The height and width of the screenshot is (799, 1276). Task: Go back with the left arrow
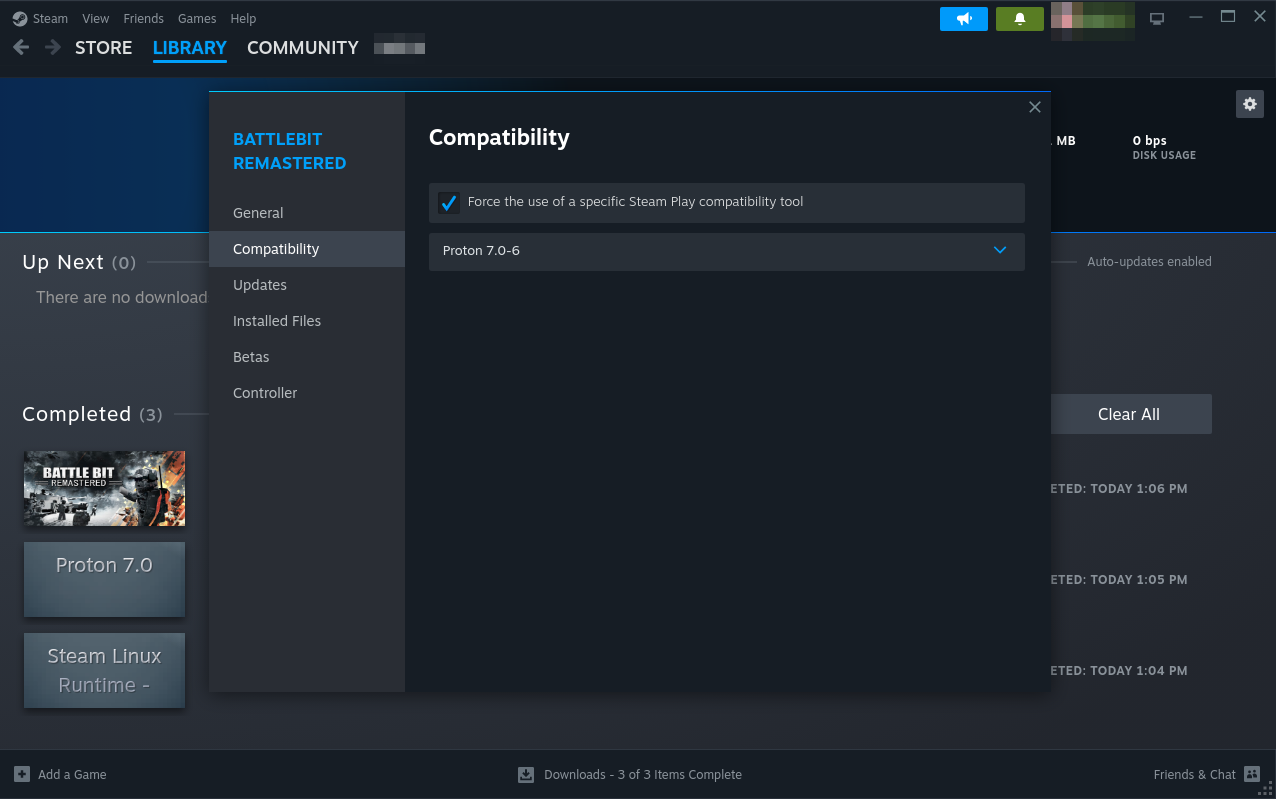pyautogui.click(x=21, y=47)
